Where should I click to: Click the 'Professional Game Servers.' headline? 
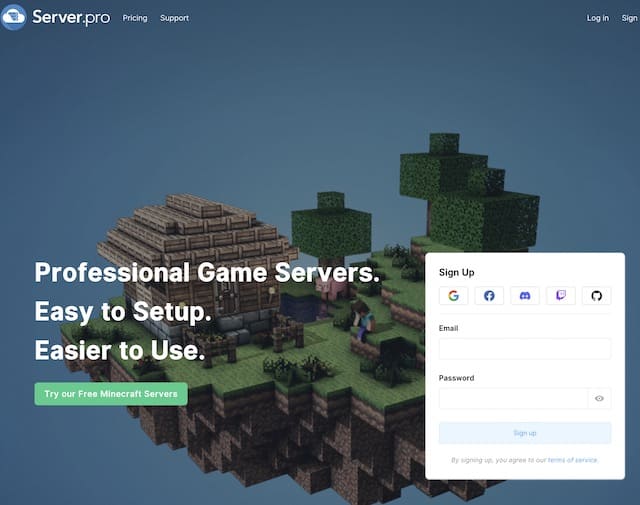(207, 272)
